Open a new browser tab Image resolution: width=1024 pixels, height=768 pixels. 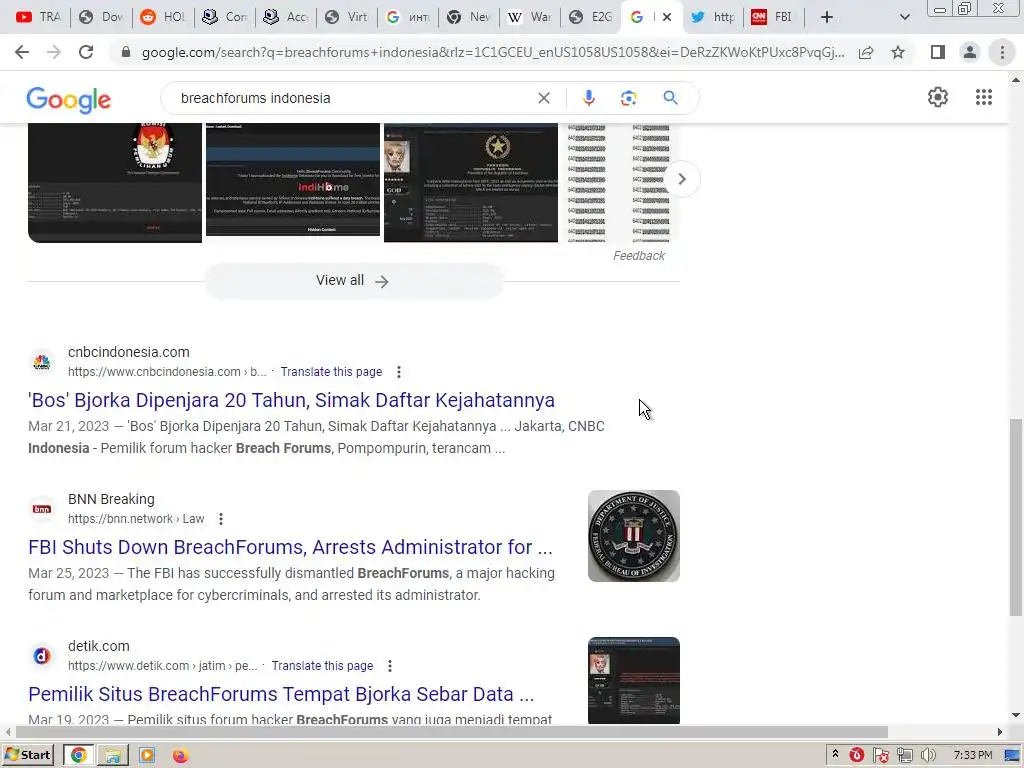click(x=827, y=17)
